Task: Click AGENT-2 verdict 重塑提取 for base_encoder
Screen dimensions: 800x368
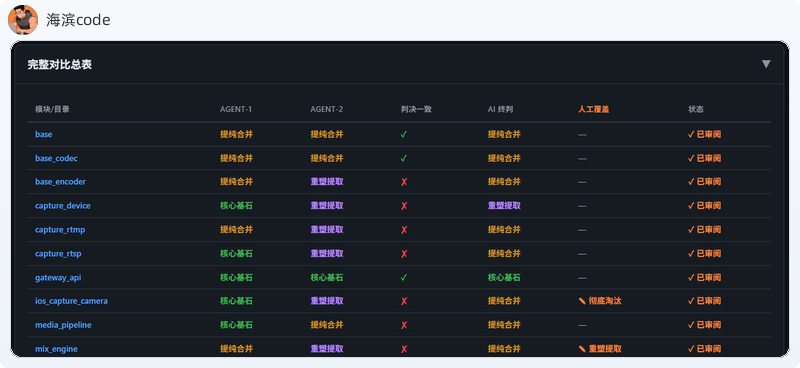Action: (x=327, y=182)
